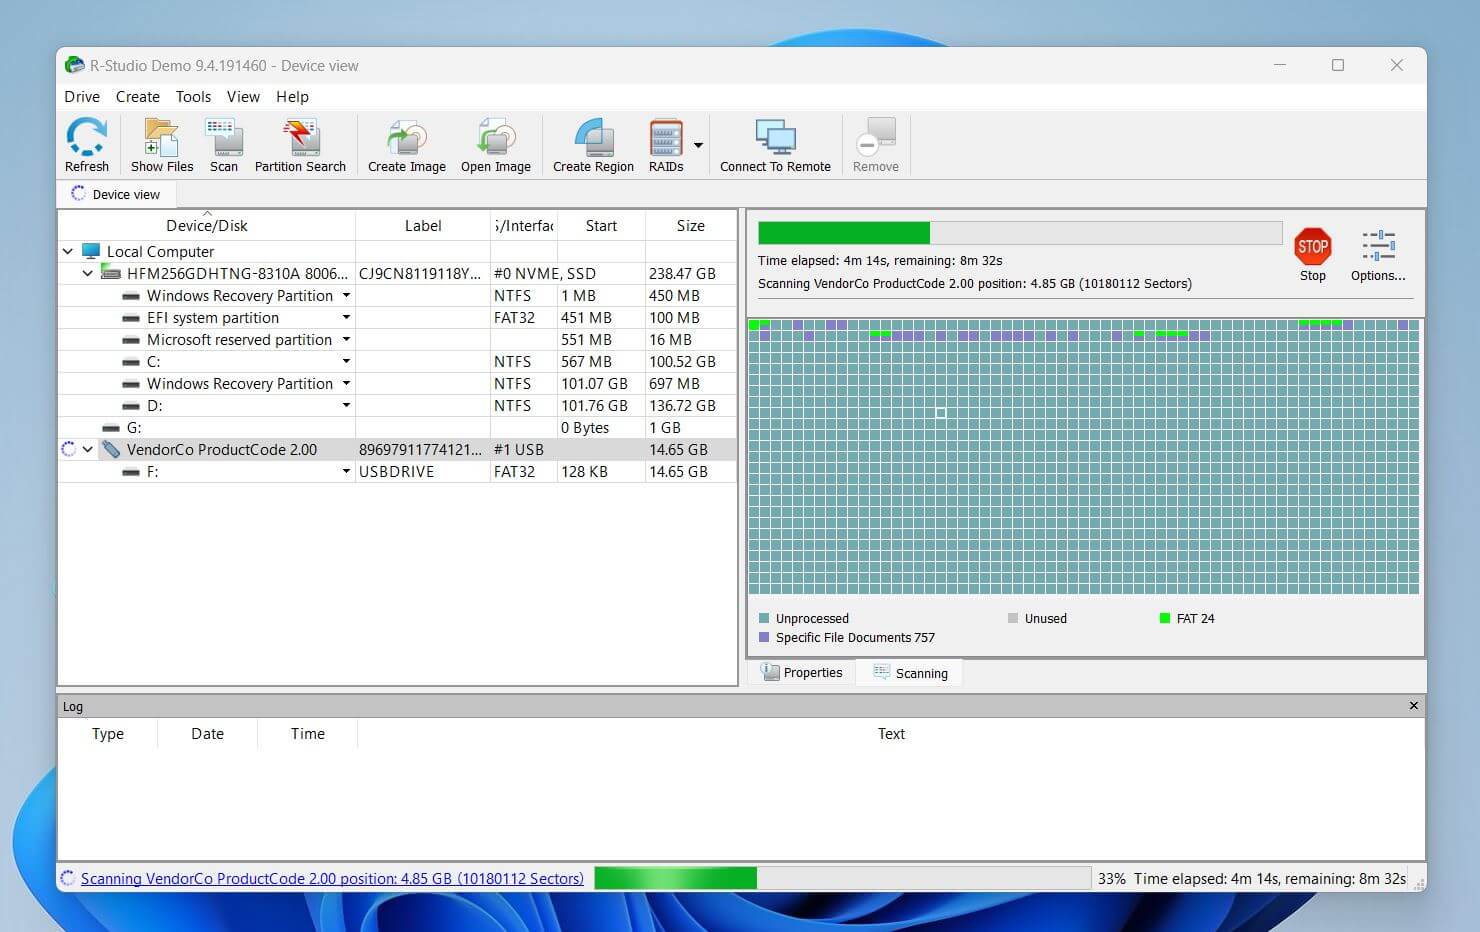The width and height of the screenshot is (1480, 932).
Task: Click the Connect To Remote icon
Action: [775, 143]
